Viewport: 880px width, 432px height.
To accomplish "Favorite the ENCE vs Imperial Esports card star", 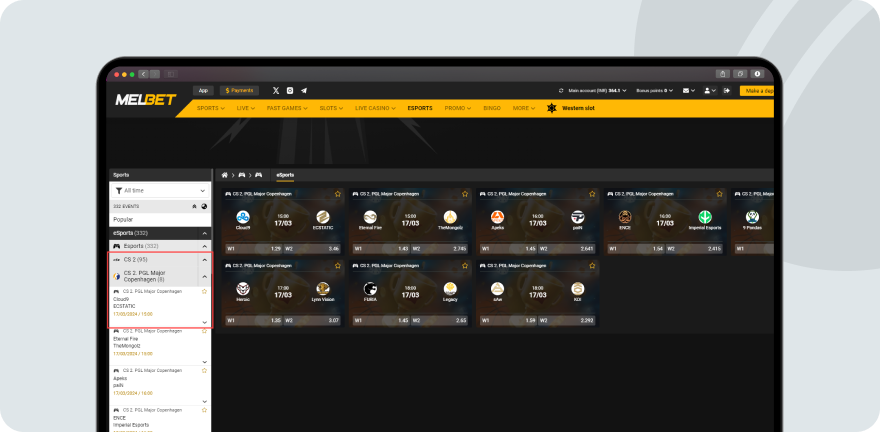I will pos(719,194).
